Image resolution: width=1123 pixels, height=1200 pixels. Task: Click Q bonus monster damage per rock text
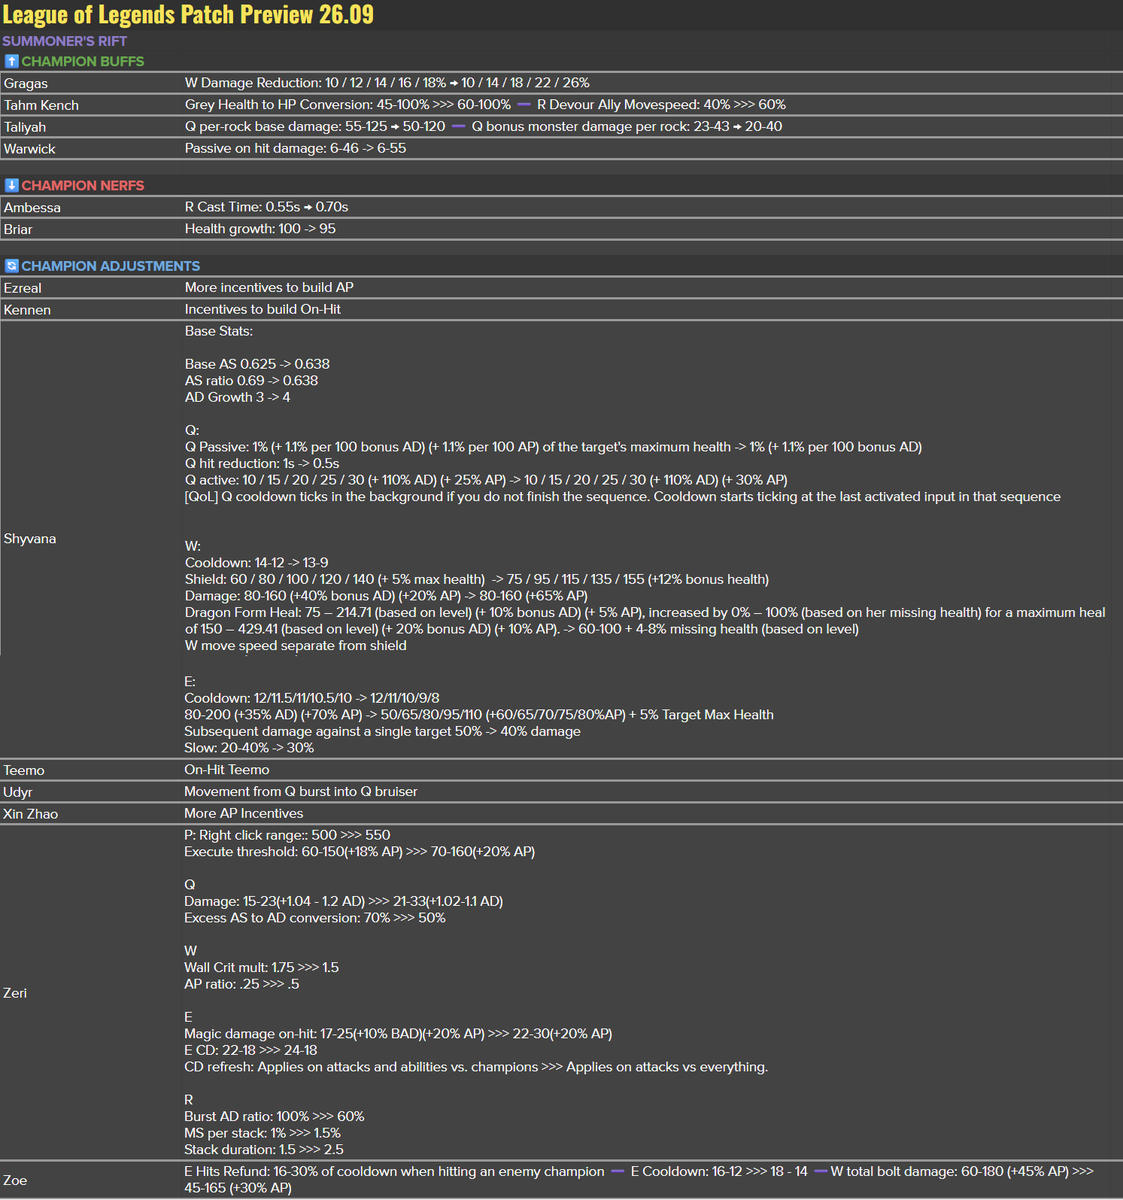click(x=627, y=126)
